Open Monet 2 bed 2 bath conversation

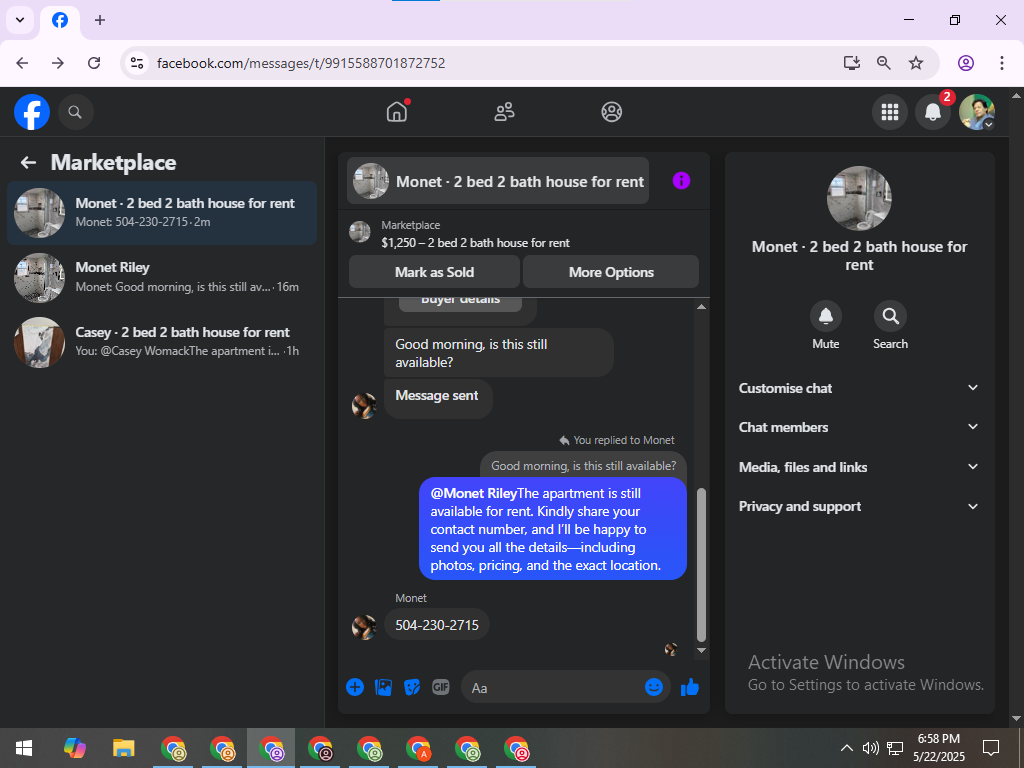click(162, 213)
